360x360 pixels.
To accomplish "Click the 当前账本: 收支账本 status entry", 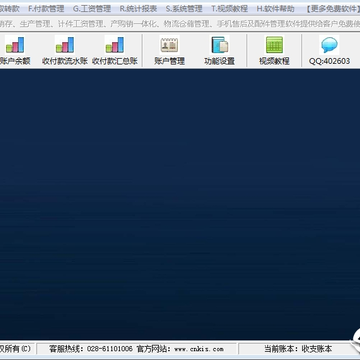I will (x=298, y=349).
